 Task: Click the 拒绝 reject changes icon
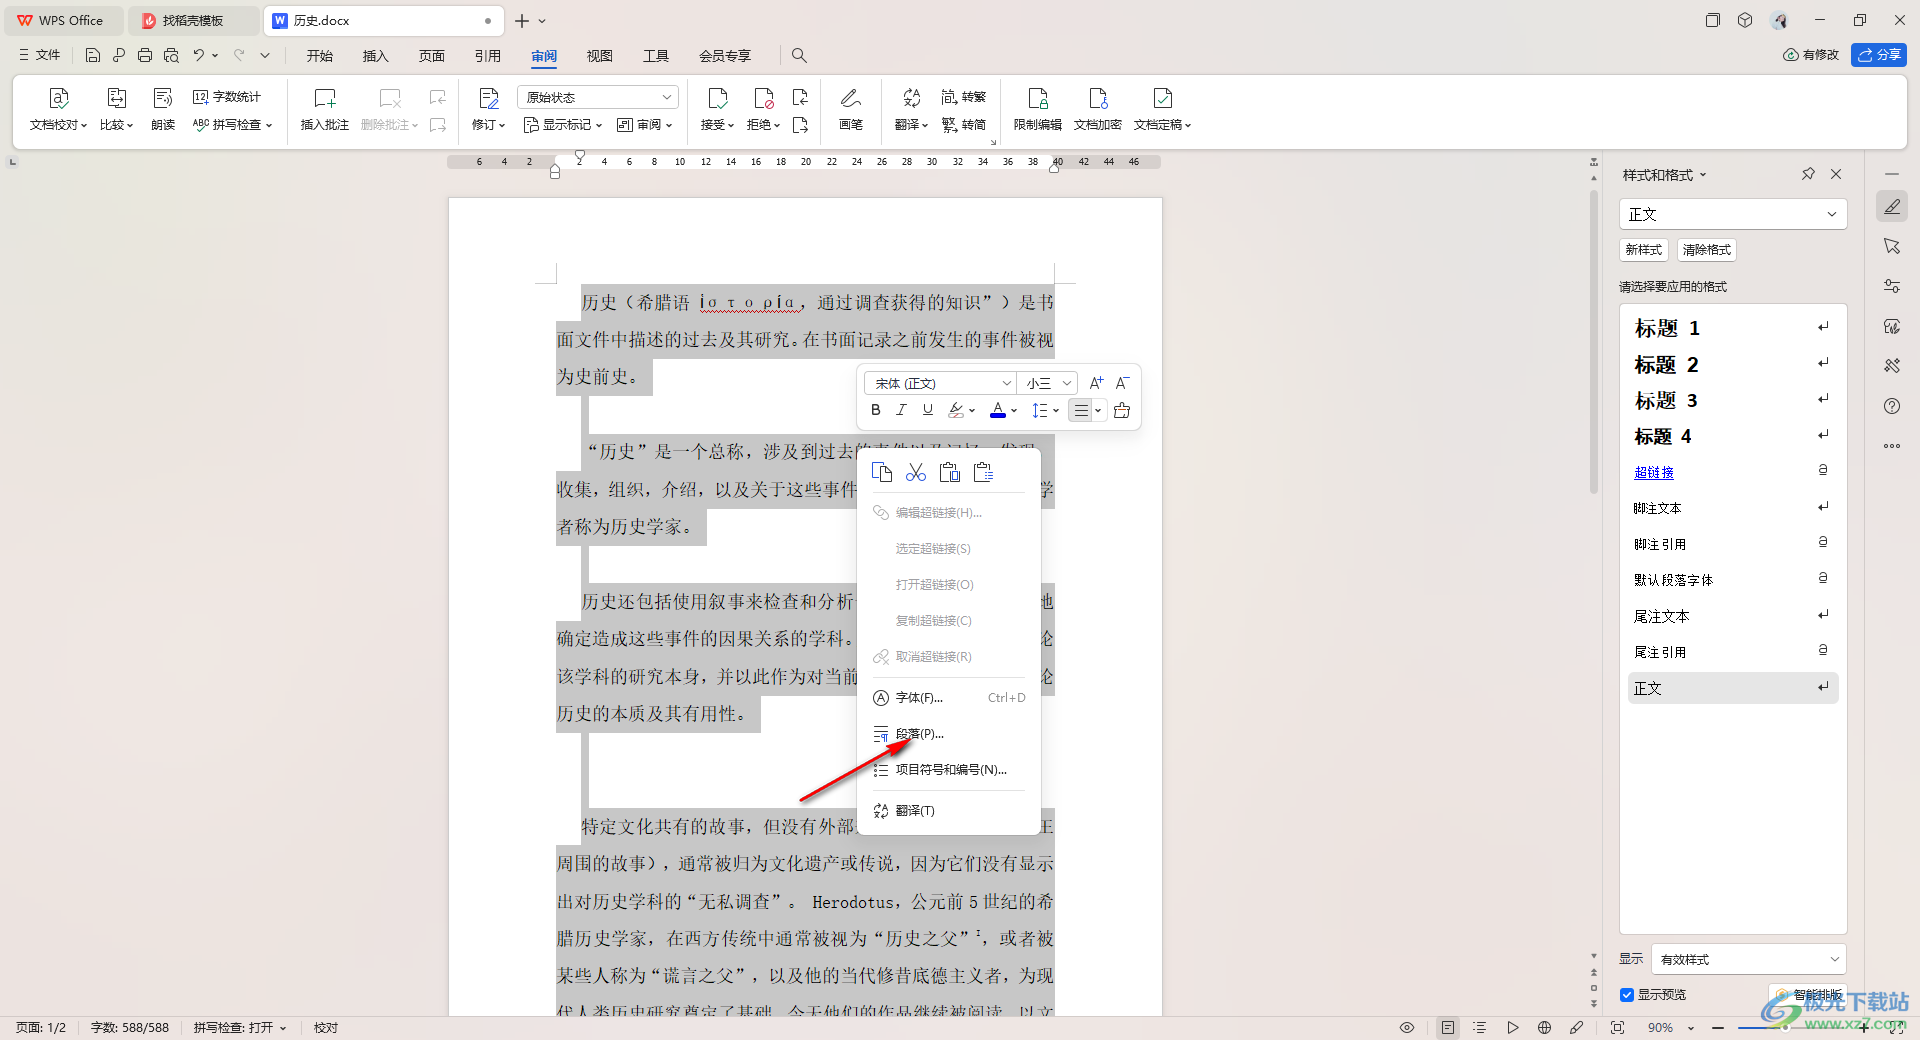[763, 99]
